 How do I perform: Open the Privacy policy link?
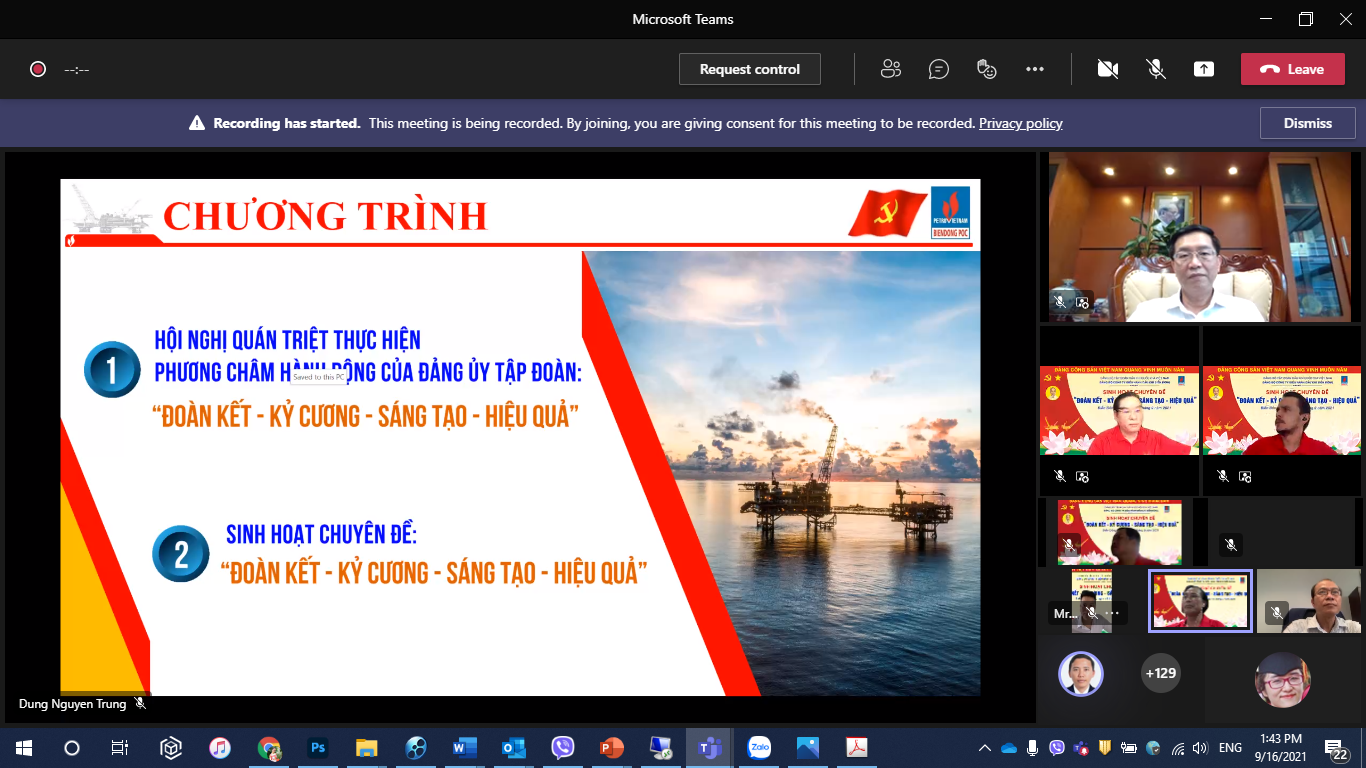click(x=1020, y=123)
